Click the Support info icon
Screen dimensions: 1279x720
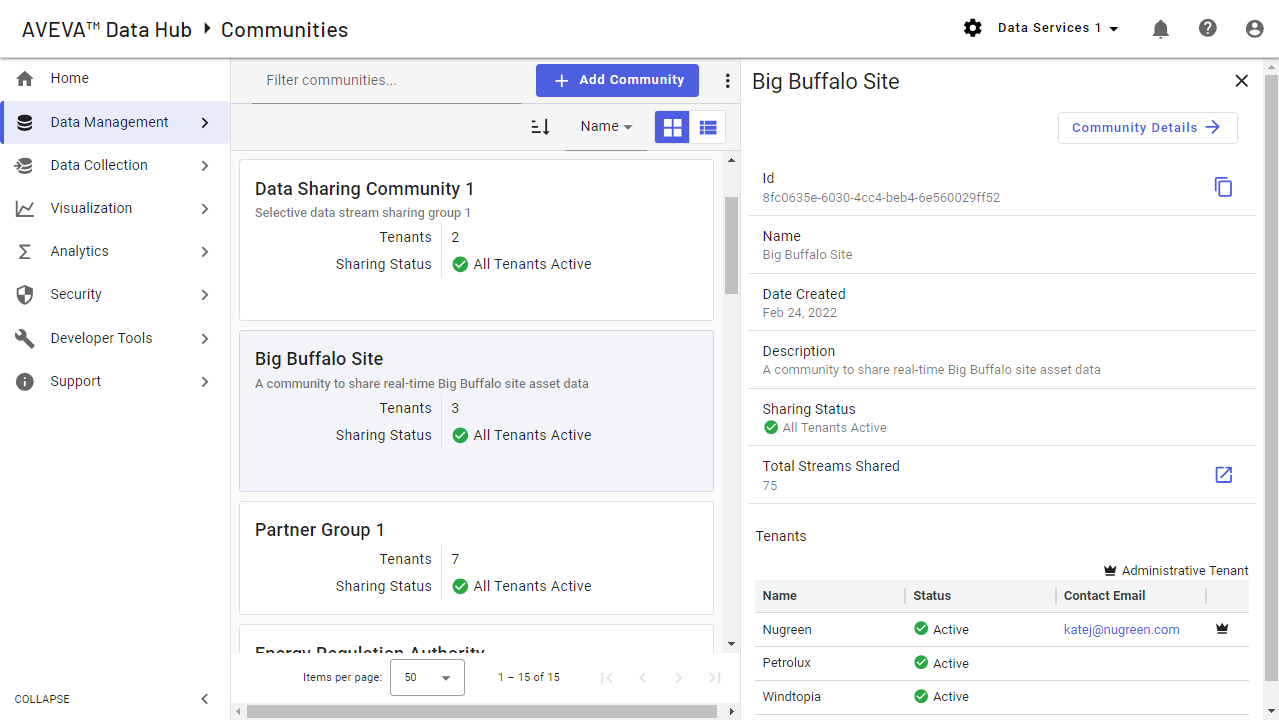(x=25, y=381)
